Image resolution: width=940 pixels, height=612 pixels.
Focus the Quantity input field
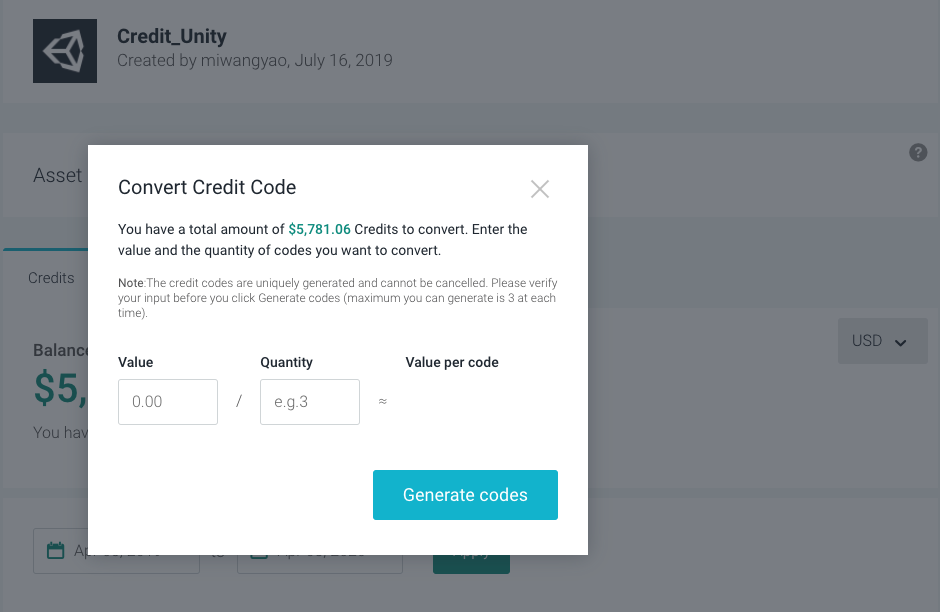pos(310,402)
